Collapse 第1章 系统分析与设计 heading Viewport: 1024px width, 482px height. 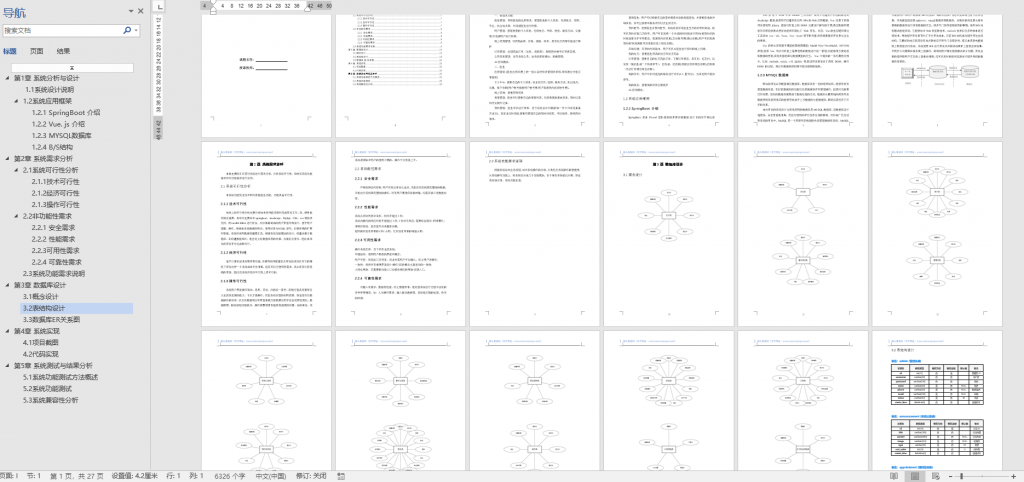coord(7,78)
